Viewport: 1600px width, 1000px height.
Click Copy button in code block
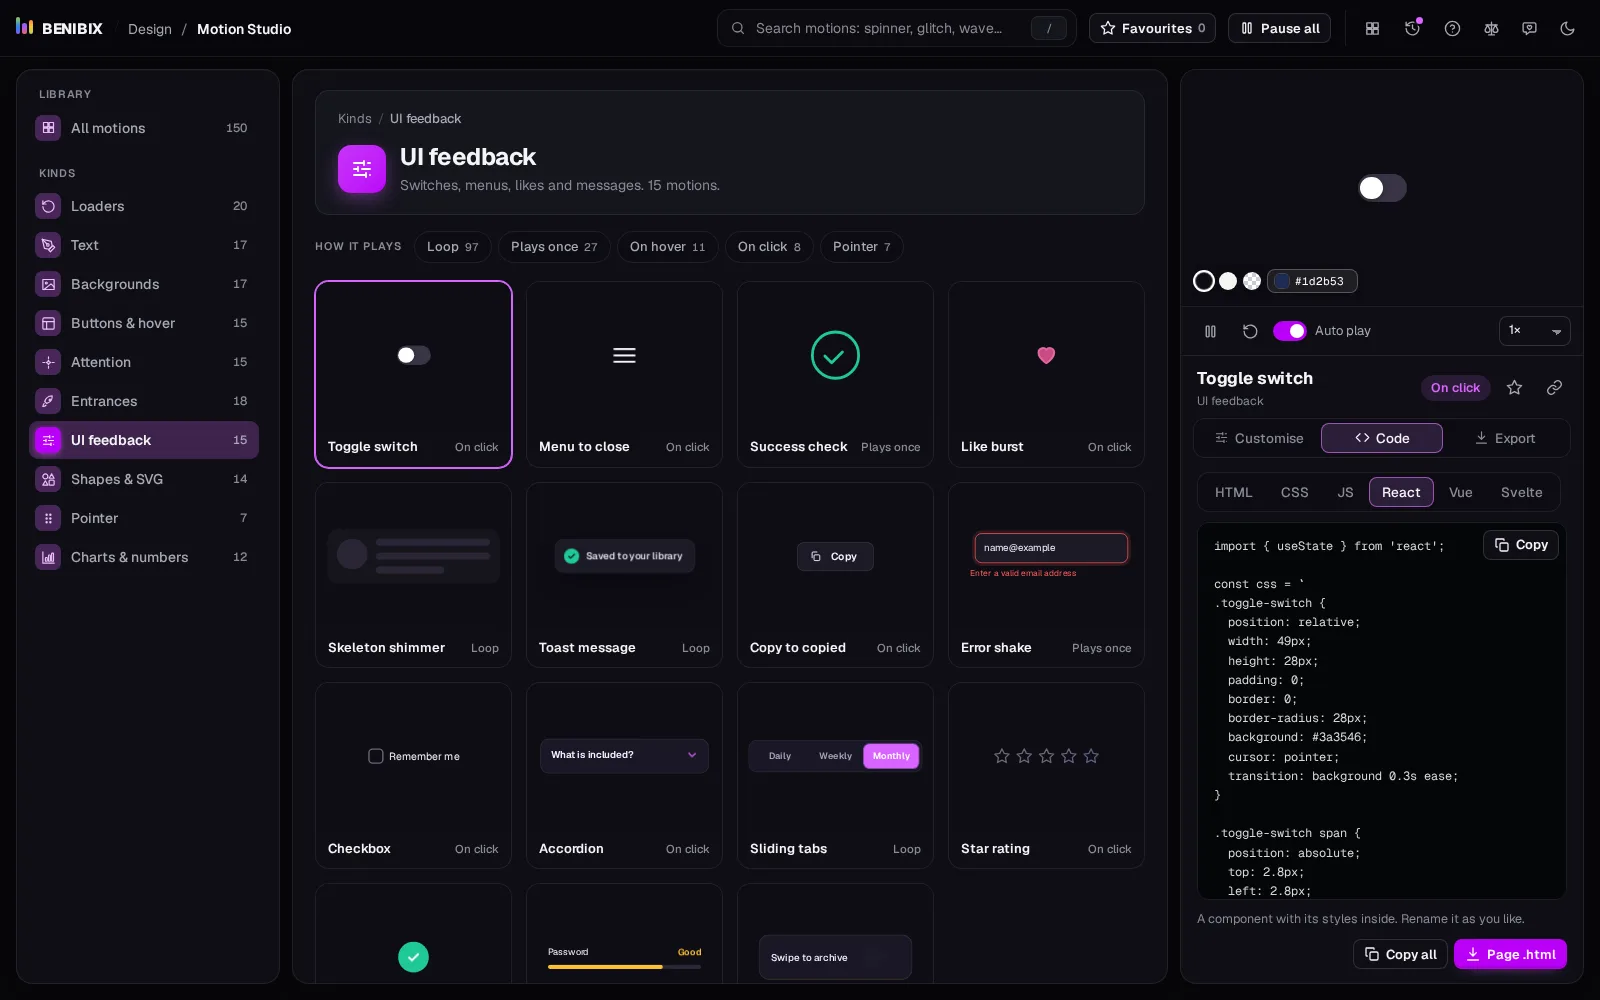(1520, 545)
